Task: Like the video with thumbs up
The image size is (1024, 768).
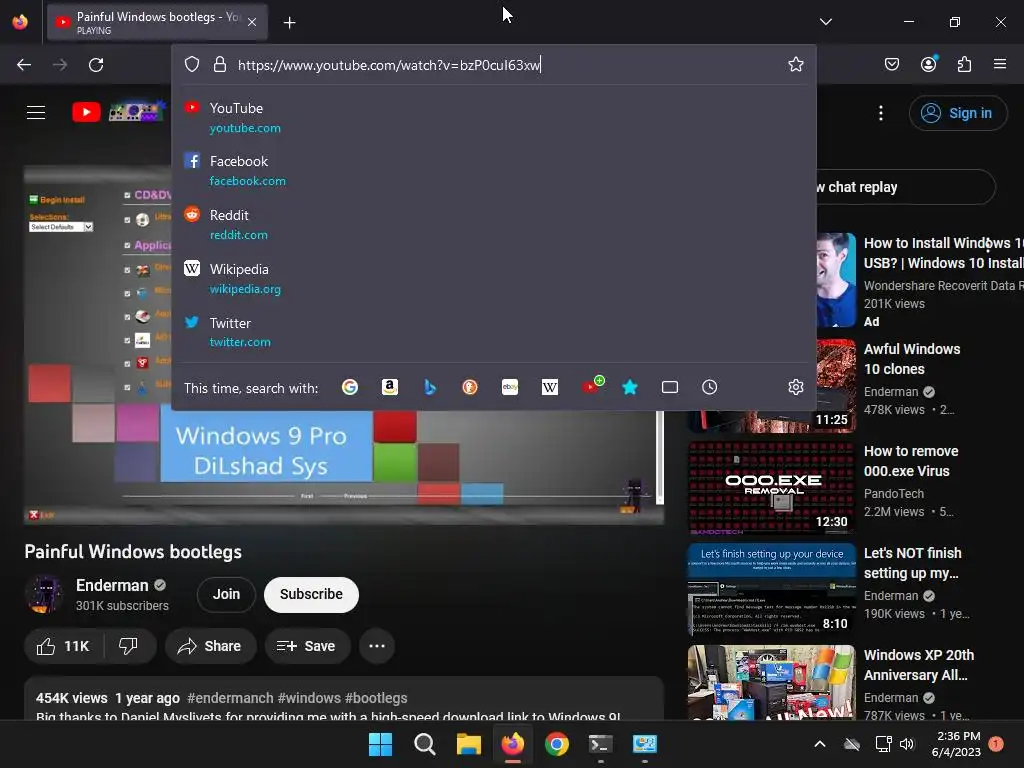Action: coord(63,647)
